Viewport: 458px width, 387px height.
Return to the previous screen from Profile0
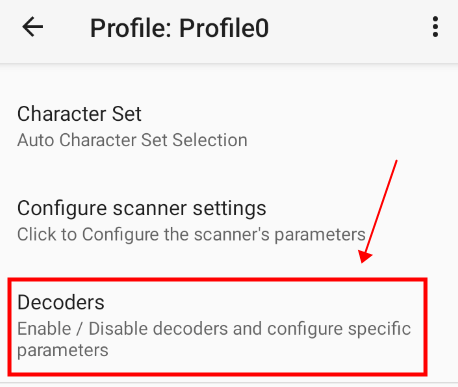tap(33, 27)
